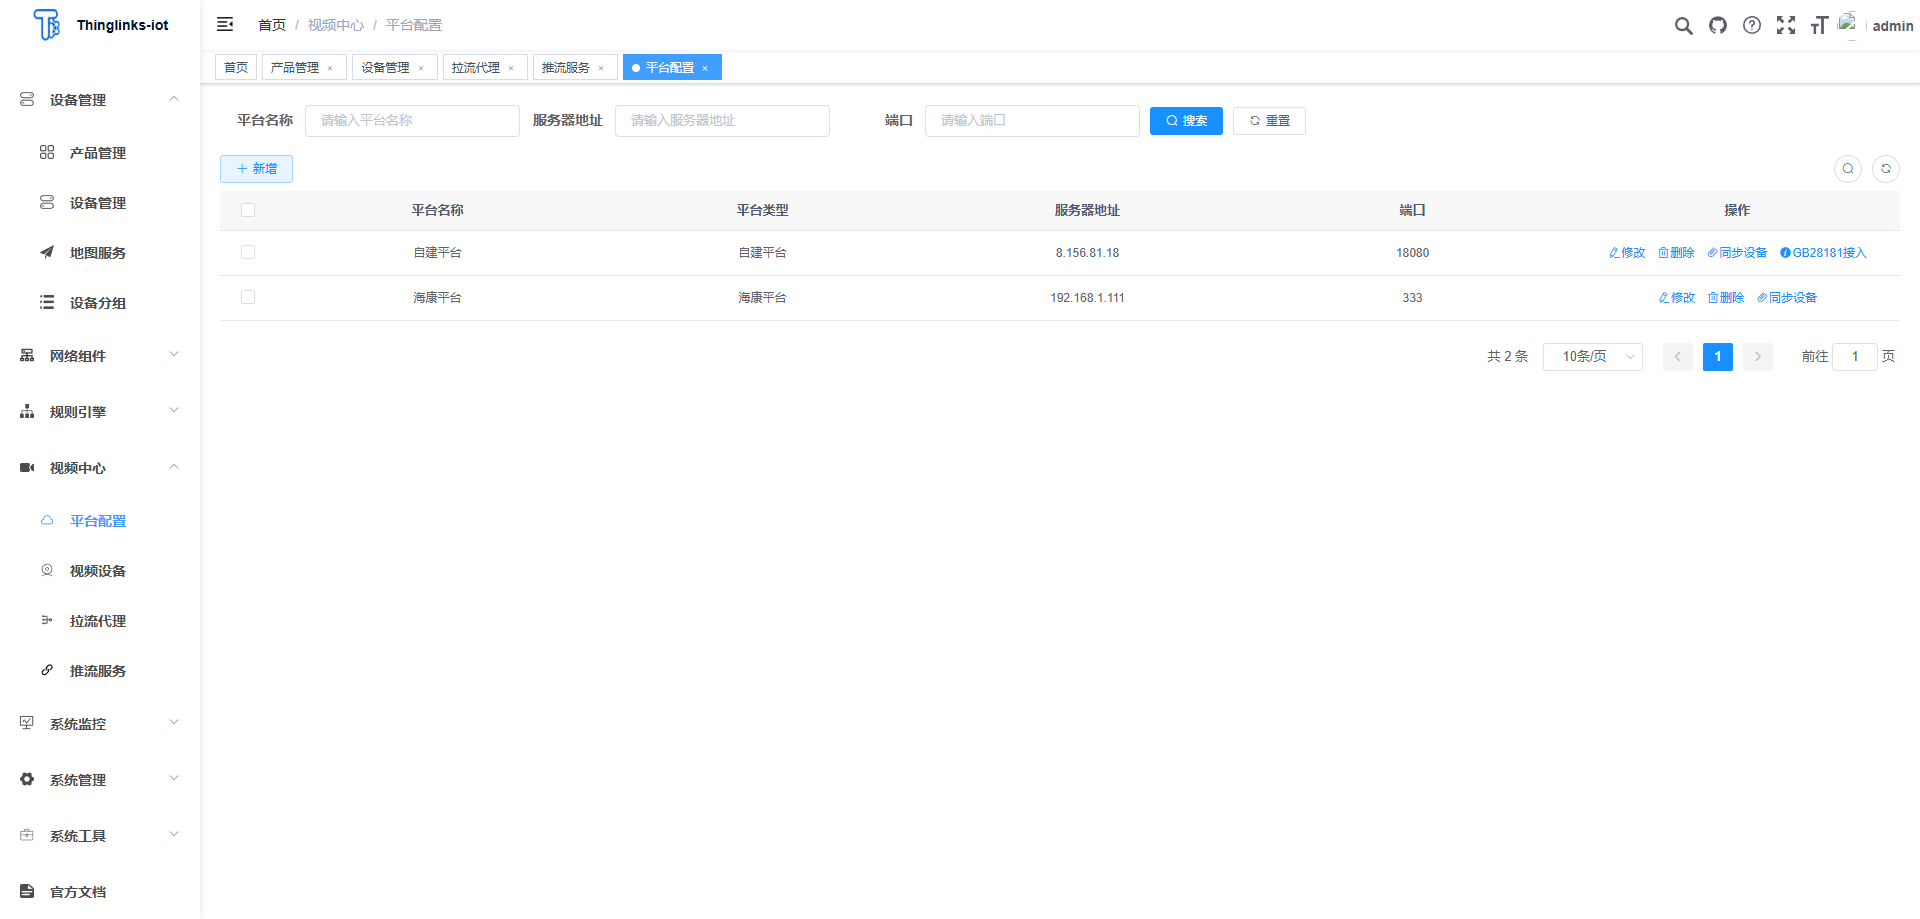
Task: Hide the search bar using round search icon
Action: pyautogui.click(x=1848, y=169)
